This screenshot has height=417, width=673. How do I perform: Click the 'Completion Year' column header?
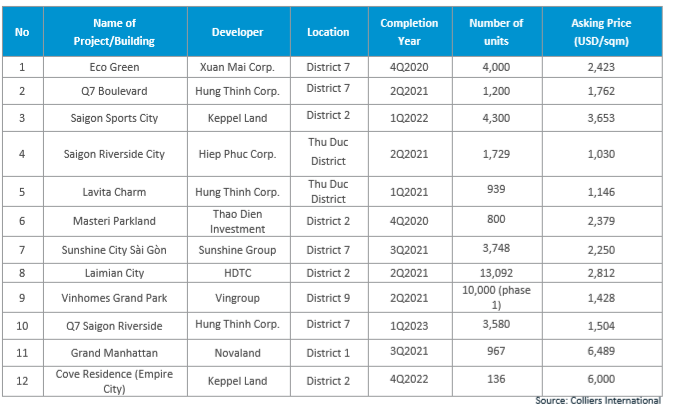(x=410, y=32)
